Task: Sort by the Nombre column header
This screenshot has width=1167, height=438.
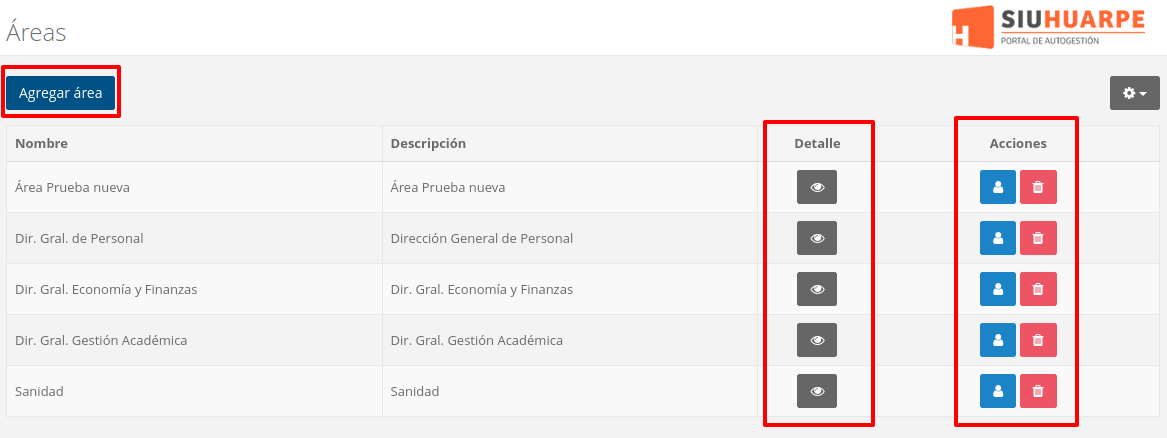Action: pos(42,143)
